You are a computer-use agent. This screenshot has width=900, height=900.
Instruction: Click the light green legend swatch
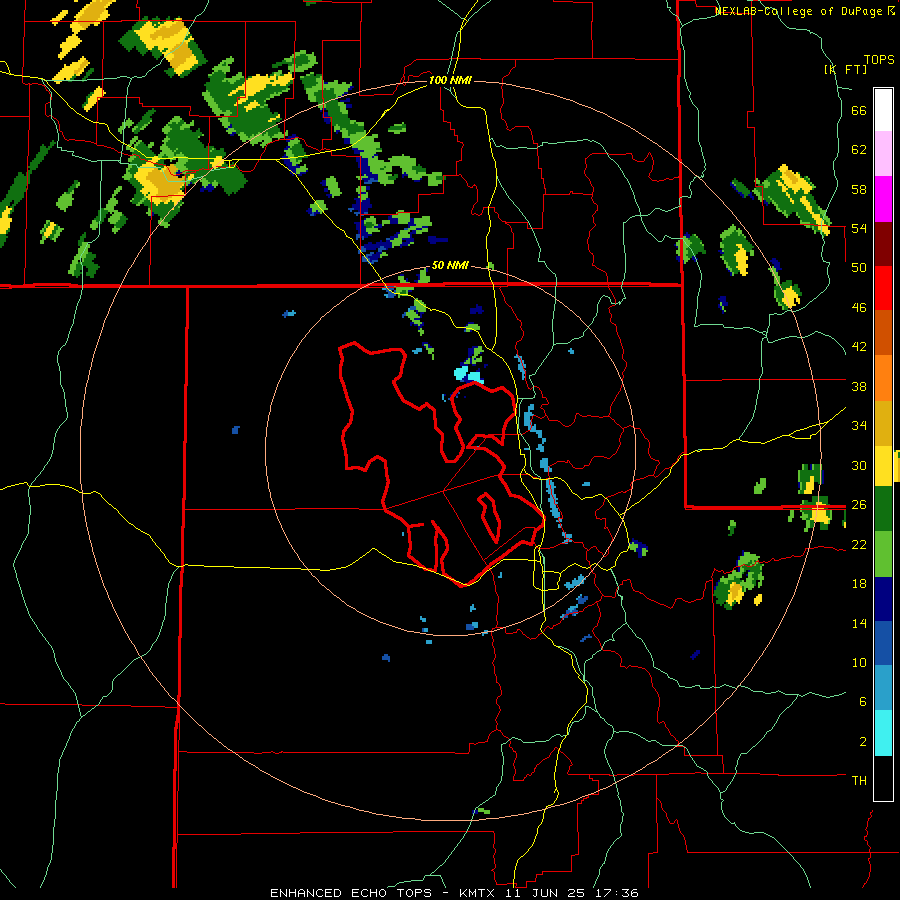[x=883, y=554]
